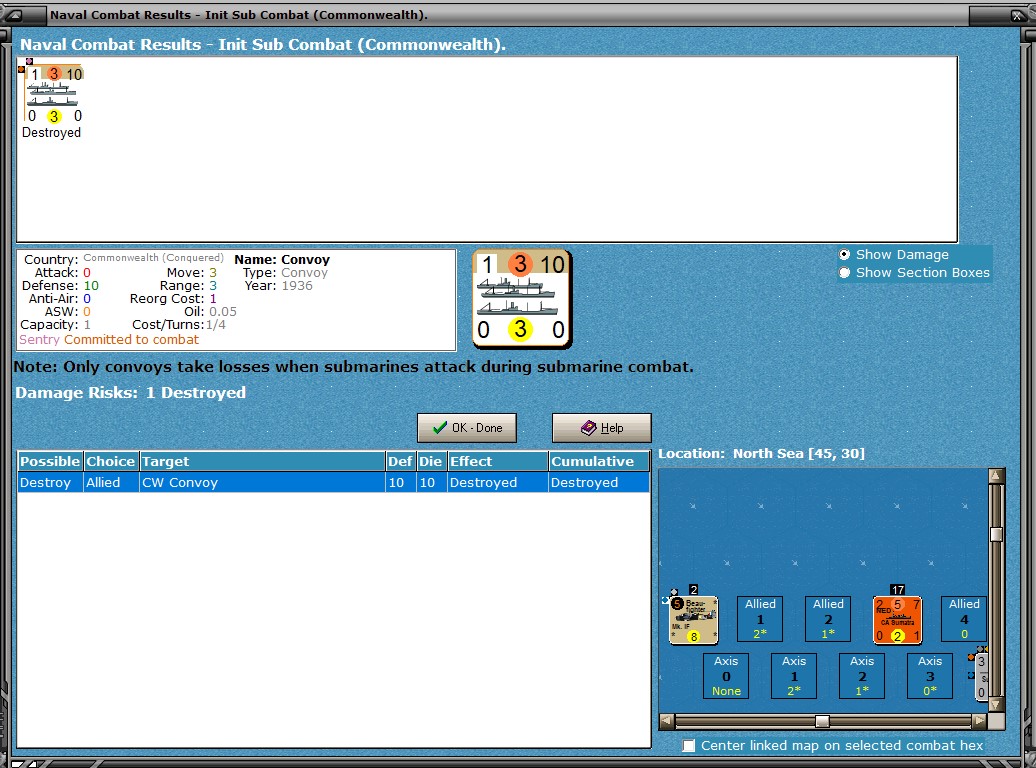
Task: Click the Target column header
Action: click(x=262, y=461)
